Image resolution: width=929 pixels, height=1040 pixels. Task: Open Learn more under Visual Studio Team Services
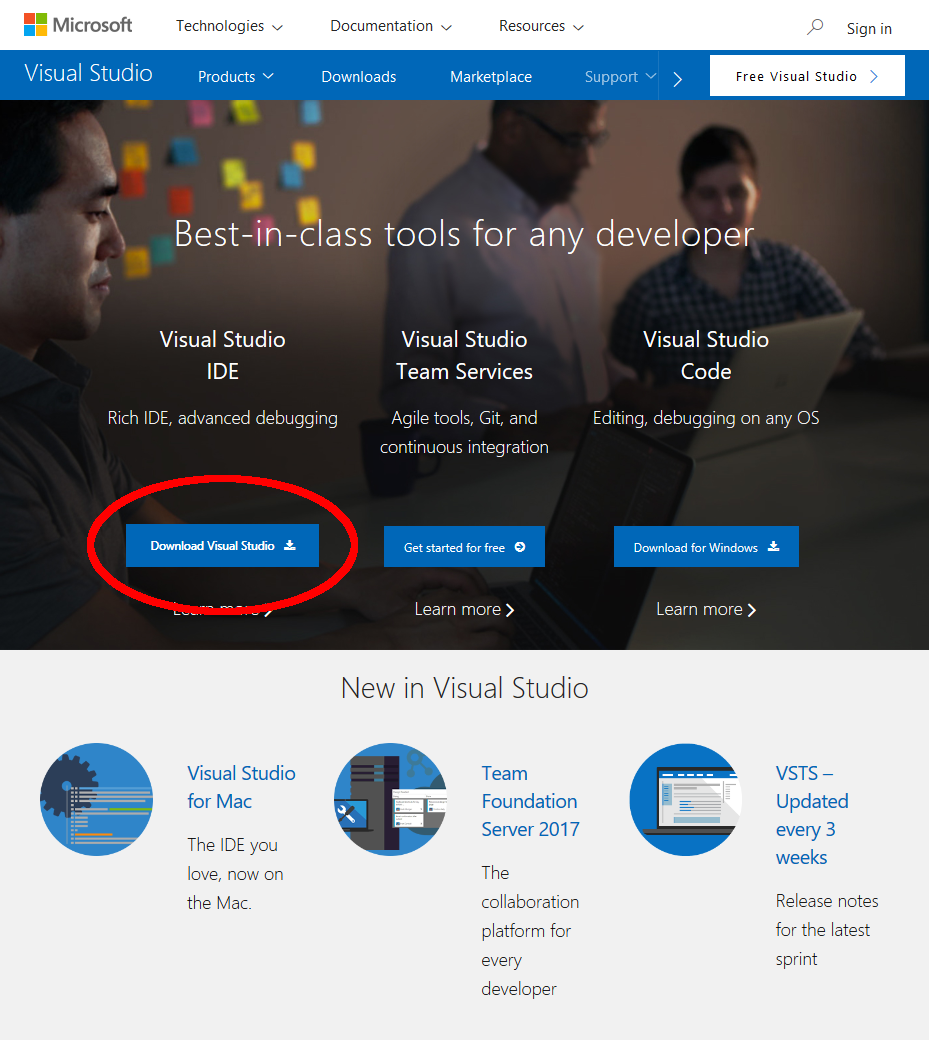click(464, 609)
